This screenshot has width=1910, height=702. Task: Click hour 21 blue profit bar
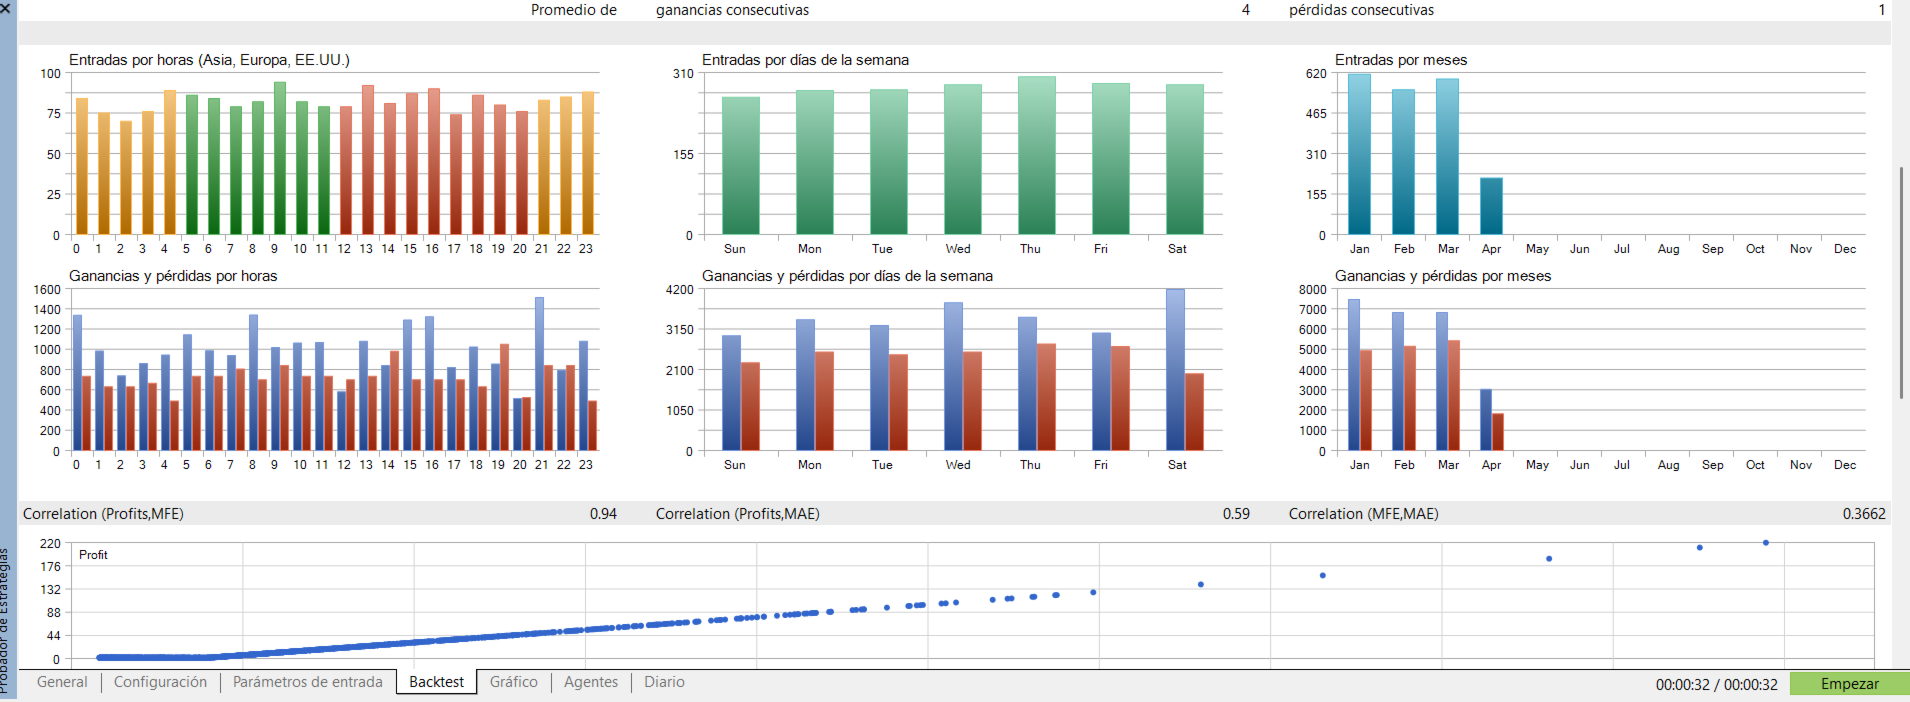[x=539, y=374]
